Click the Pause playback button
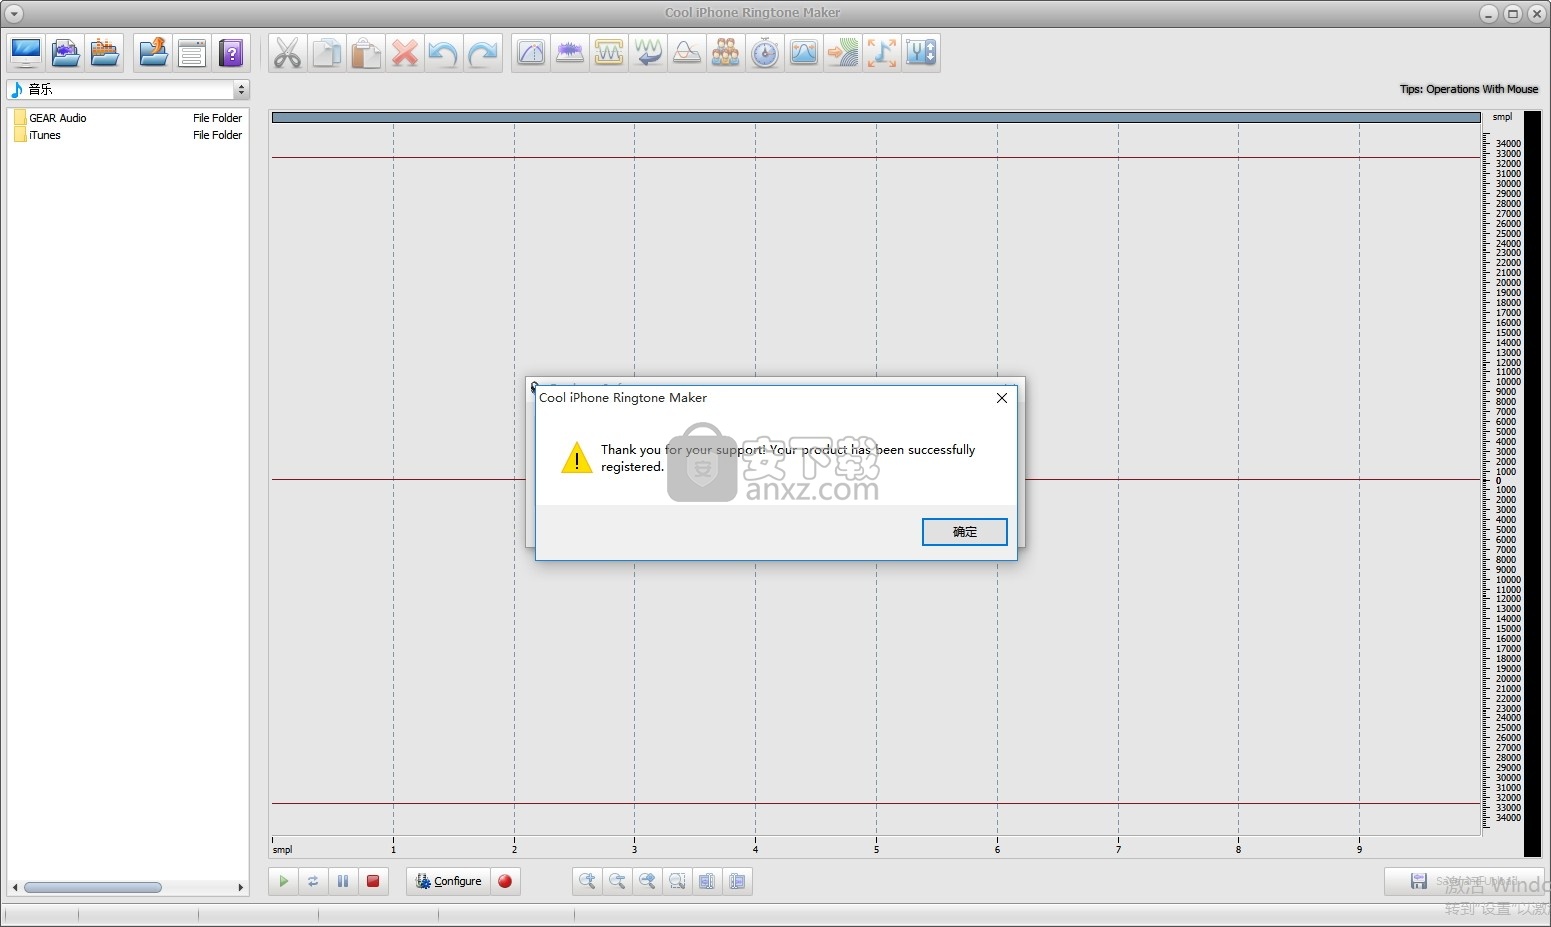The image size is (1551, 927). pyautogui.click(x=343, y=881)
